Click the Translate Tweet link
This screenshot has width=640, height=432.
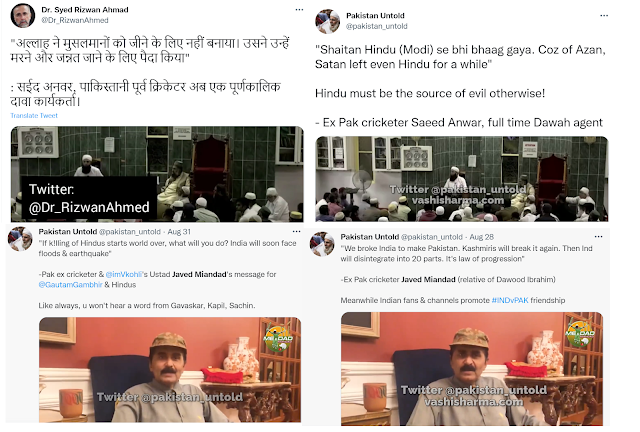pyautogui.click(x=34, y=116)
